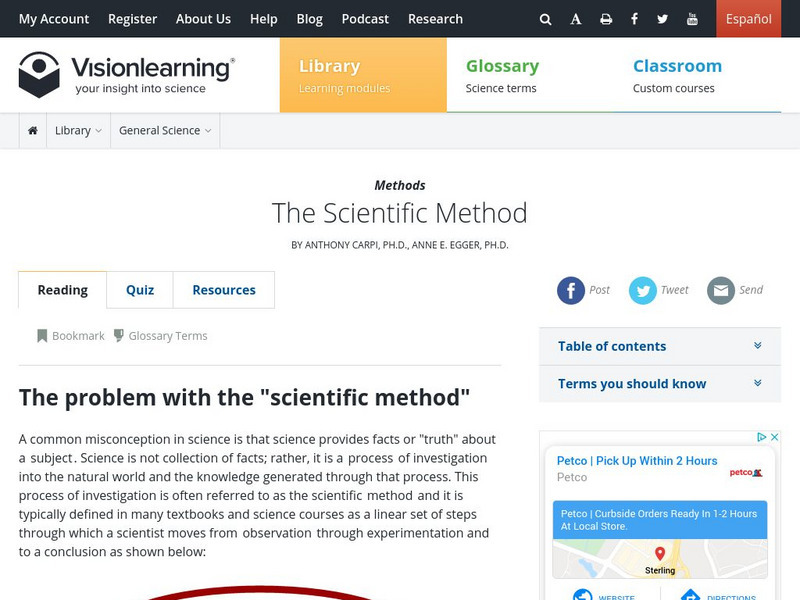Toggle Glossary Terms highlighting
This screenshot has width=800, height=600.
coord(160,336)
